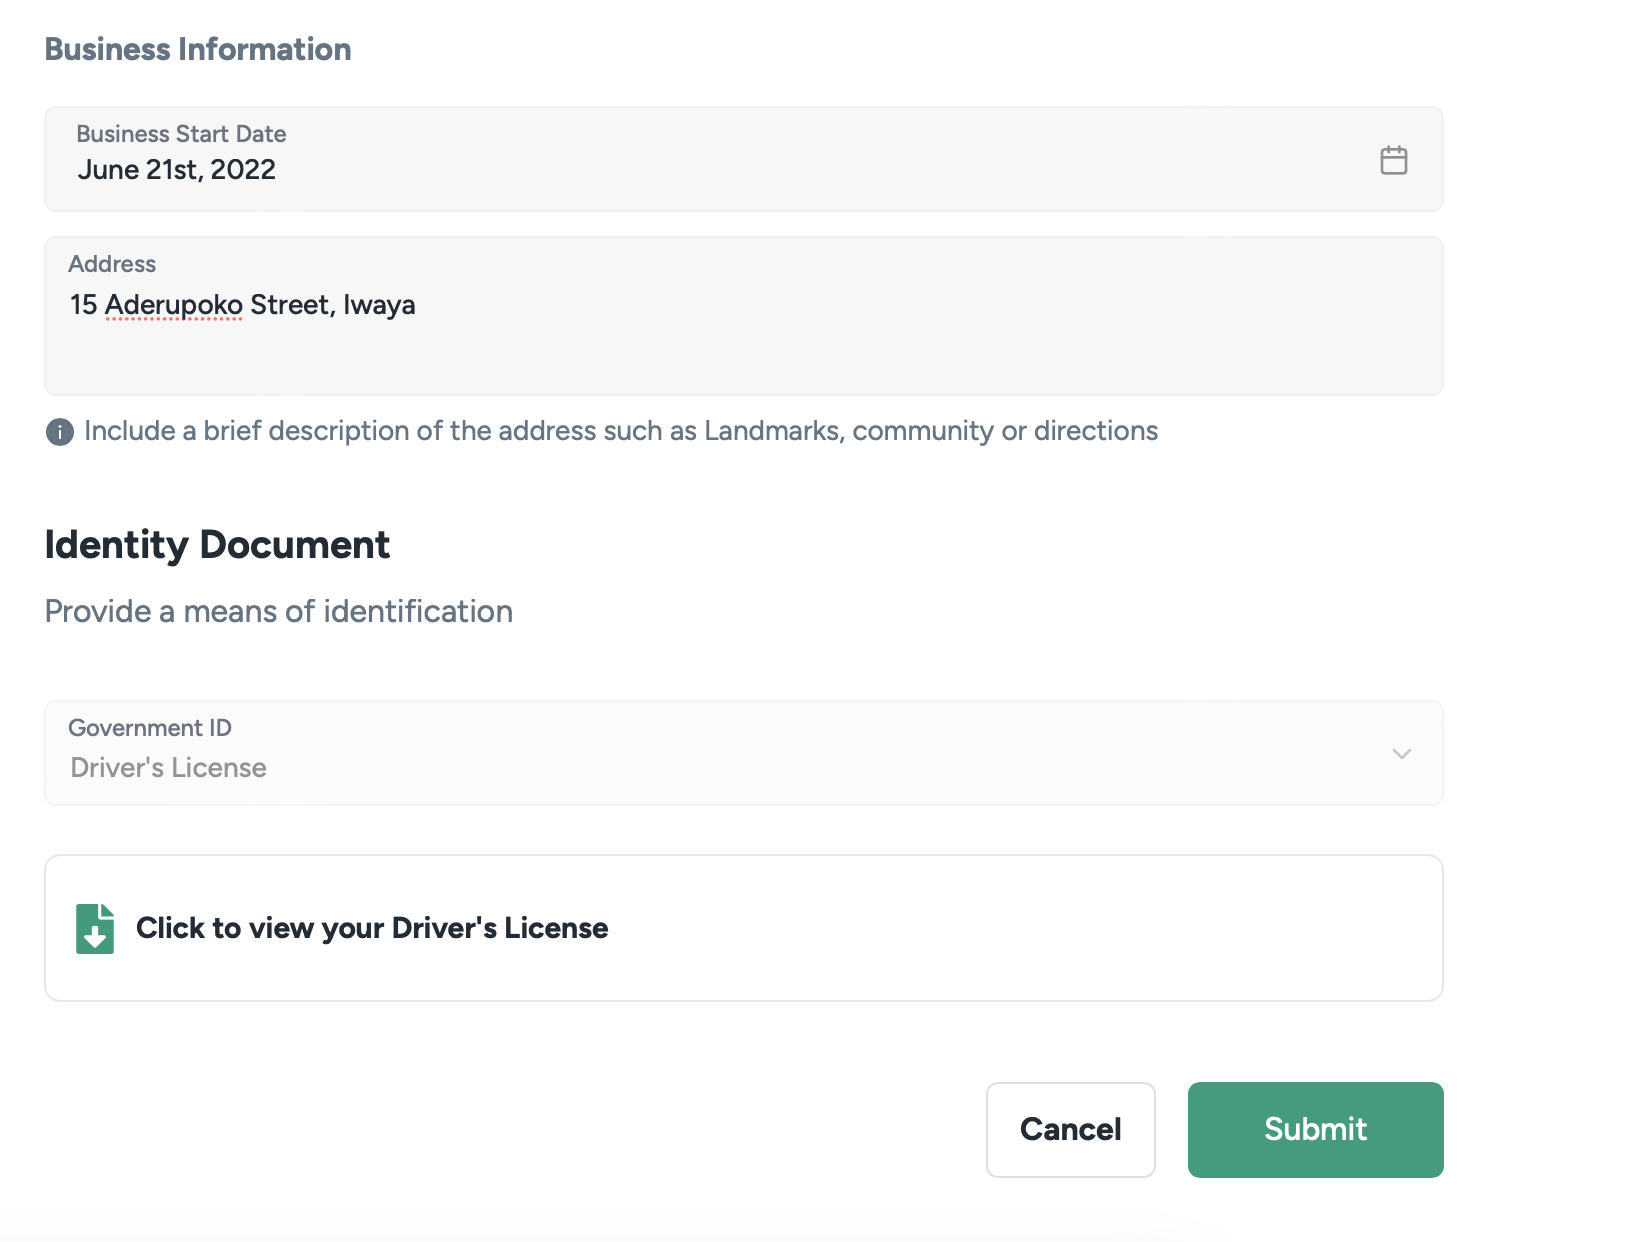Screen dimensions: 1650x1242
Task: Click the landmarks address hint text
Action: (620, 431)
